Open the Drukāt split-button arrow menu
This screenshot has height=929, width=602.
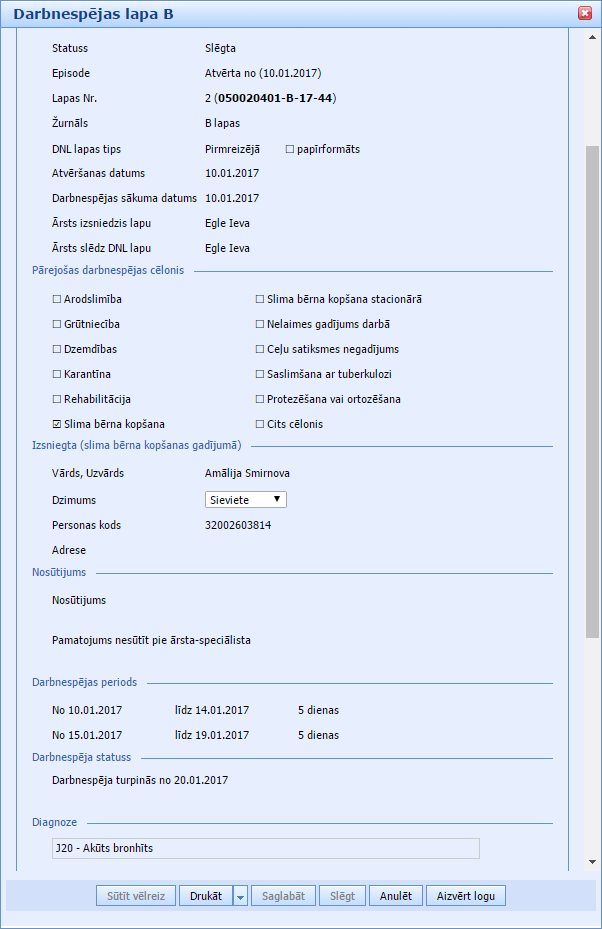pos(240,896)
